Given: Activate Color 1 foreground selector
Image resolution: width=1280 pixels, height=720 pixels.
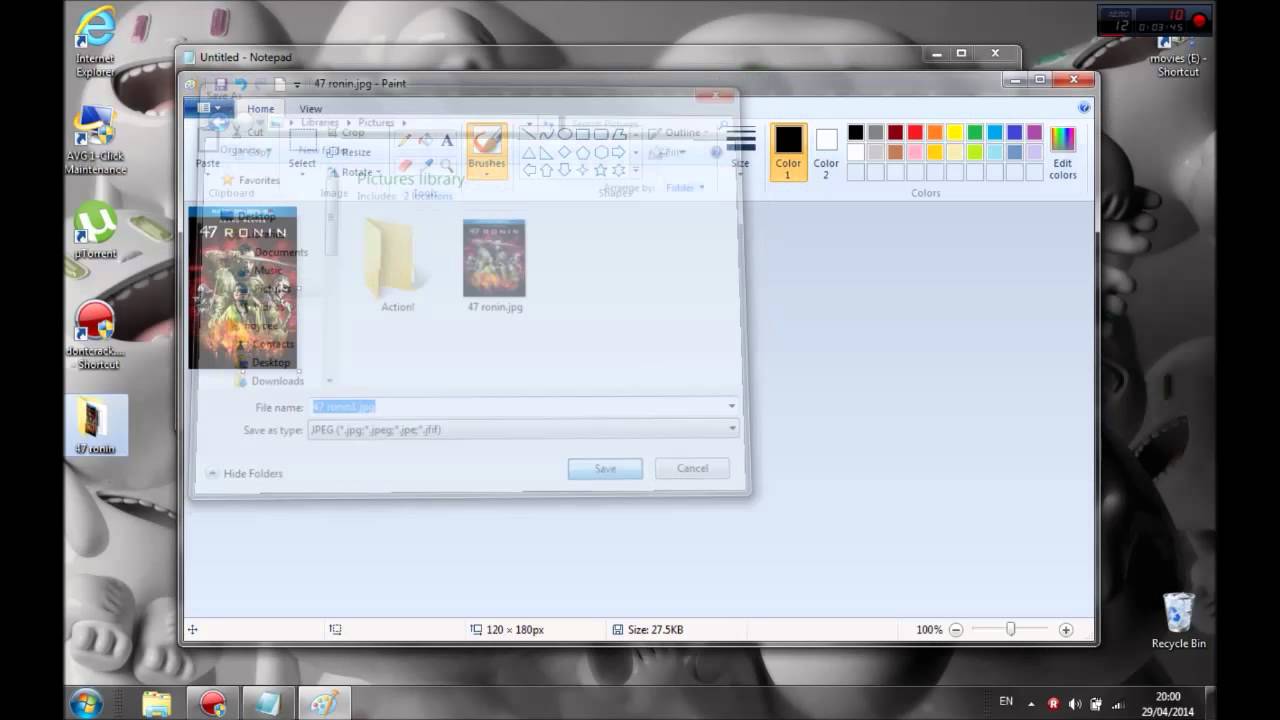Looking at the screenshot, I should click(788, 152).
